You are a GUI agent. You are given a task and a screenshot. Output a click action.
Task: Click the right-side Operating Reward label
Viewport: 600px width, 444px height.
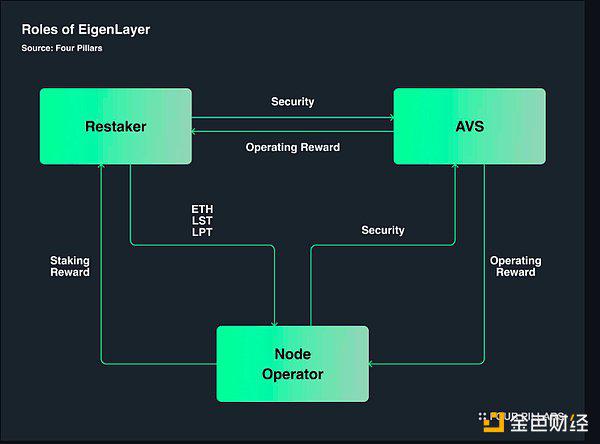click(x=515, y=266)
